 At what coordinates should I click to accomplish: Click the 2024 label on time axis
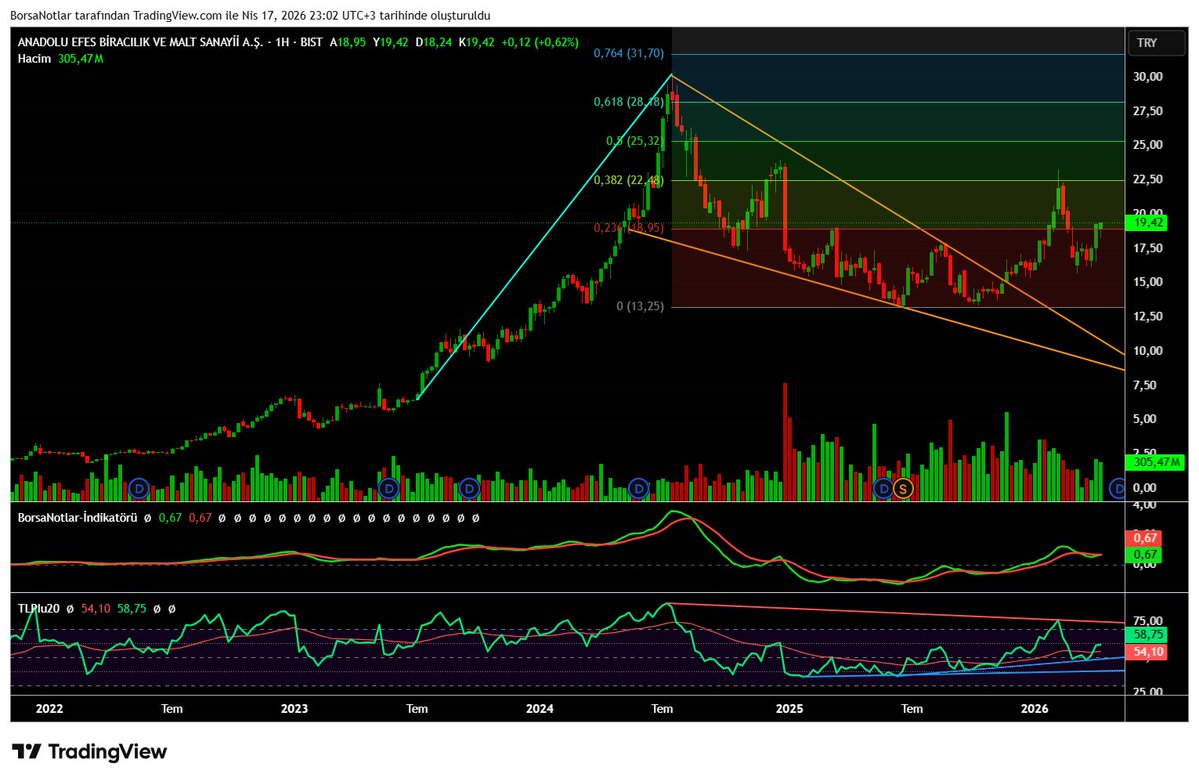tap(540, 708)
